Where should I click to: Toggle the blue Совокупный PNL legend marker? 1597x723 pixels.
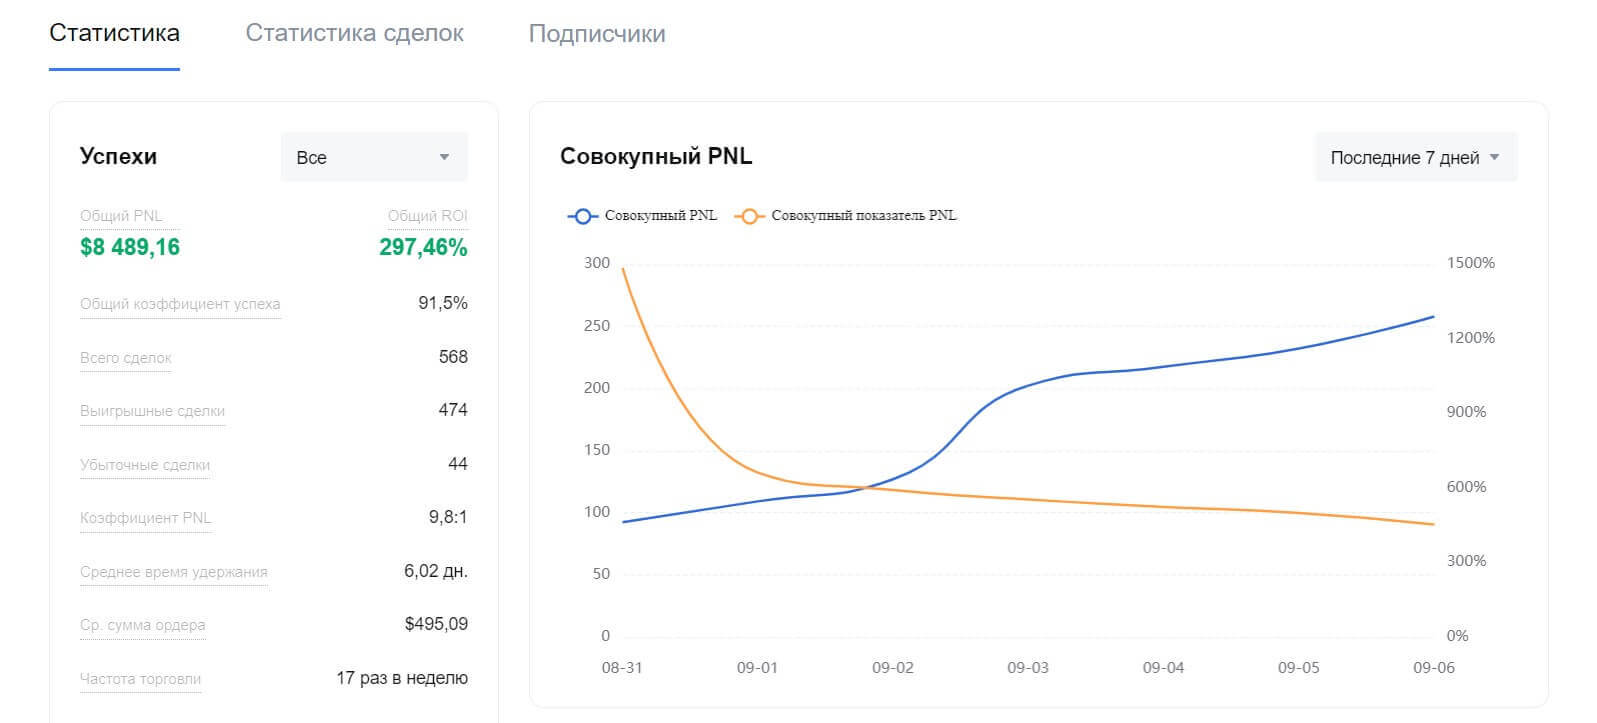(582, 215)
